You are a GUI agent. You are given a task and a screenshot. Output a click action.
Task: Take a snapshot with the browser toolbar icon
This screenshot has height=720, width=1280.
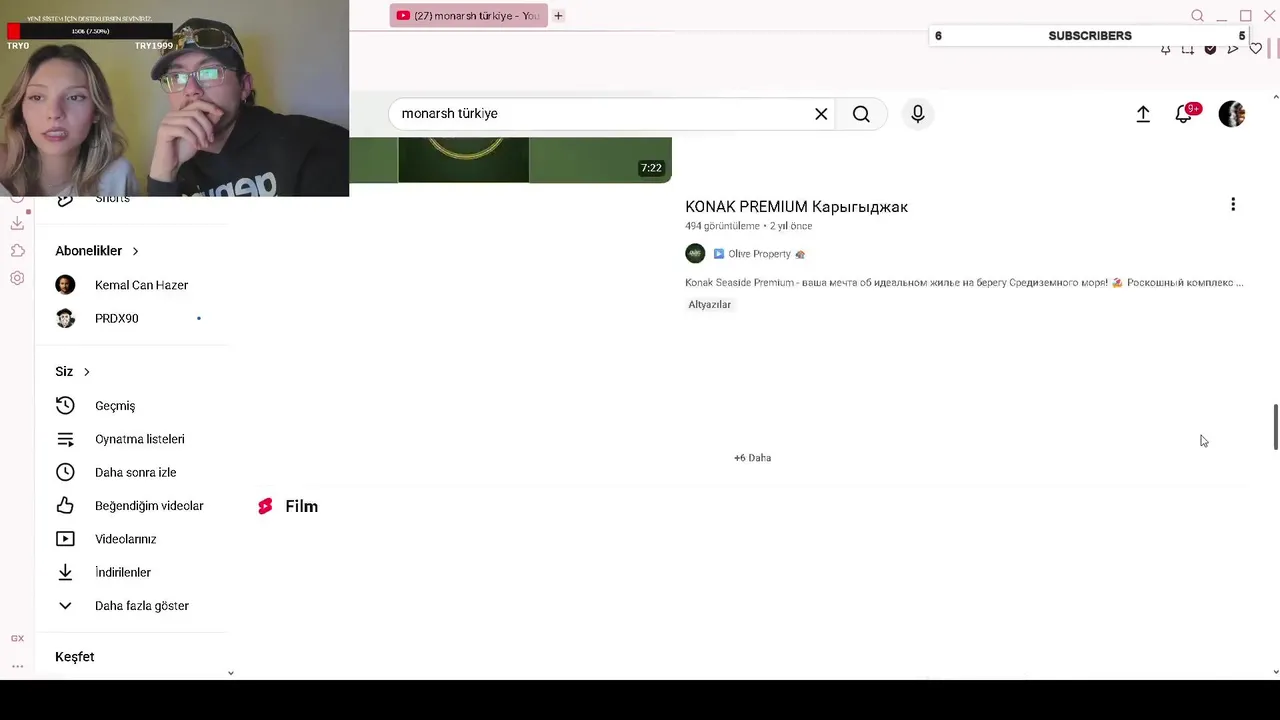point(1187,49)
